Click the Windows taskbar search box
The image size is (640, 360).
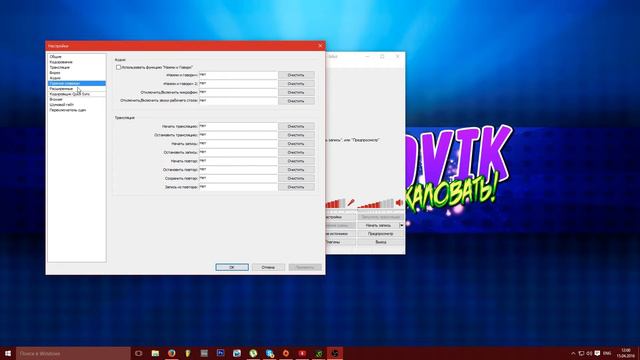coord(73,353)
